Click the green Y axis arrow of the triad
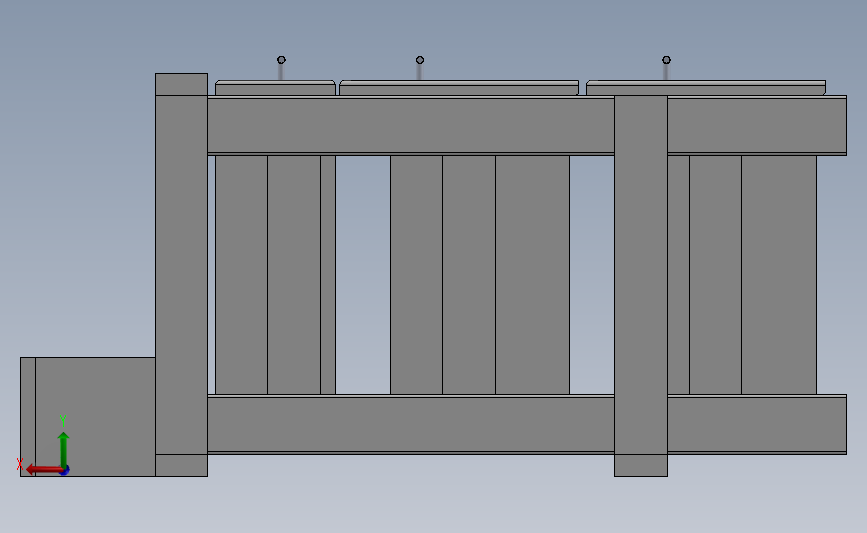This screenshot has height=533, width=867. point(64,449)
